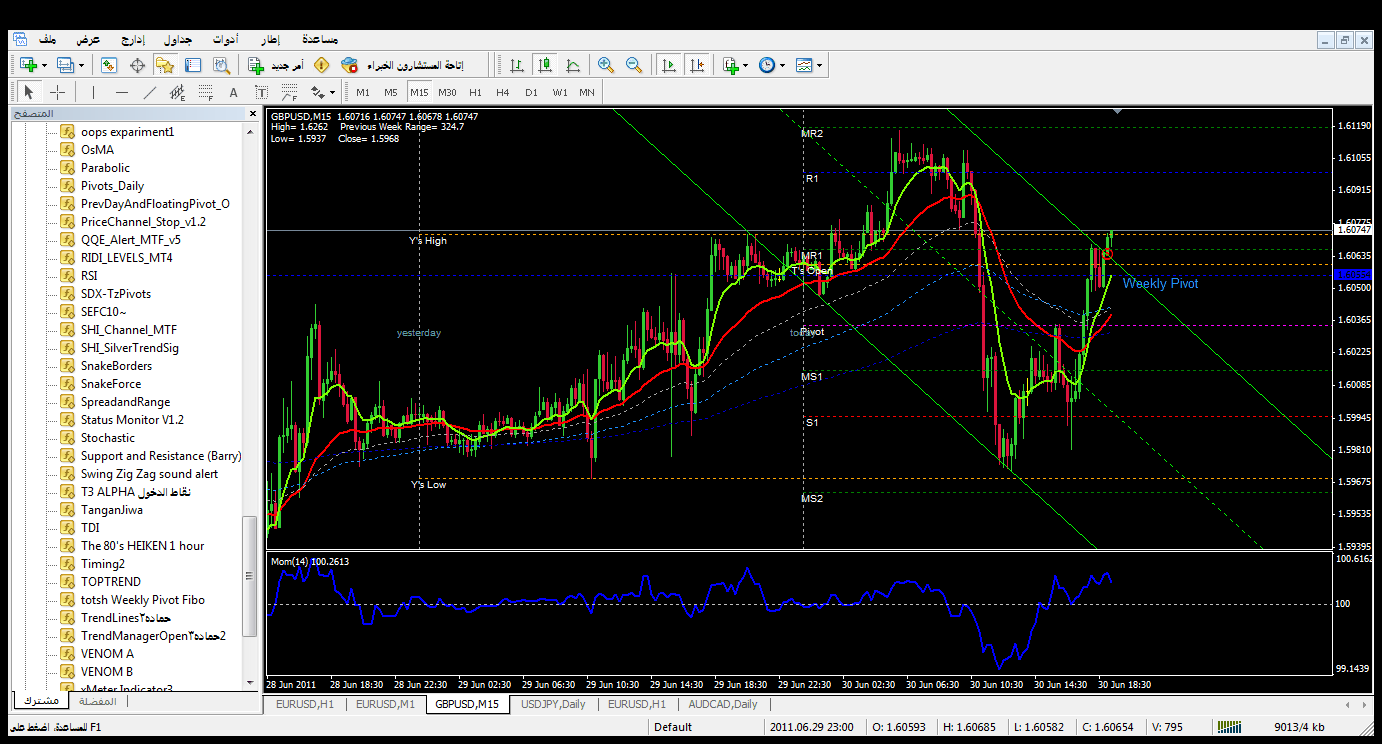Open the ملف menu
The image size is (1382, 744).
pos(48,39)
